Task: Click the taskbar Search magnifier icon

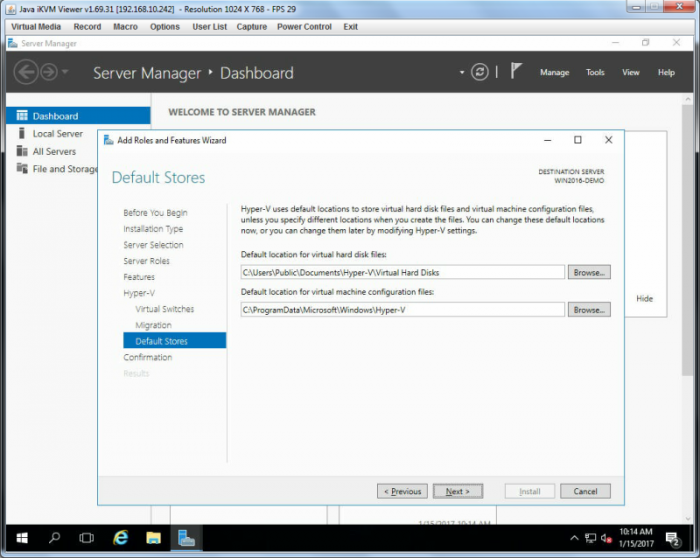Action: (54, 537)
